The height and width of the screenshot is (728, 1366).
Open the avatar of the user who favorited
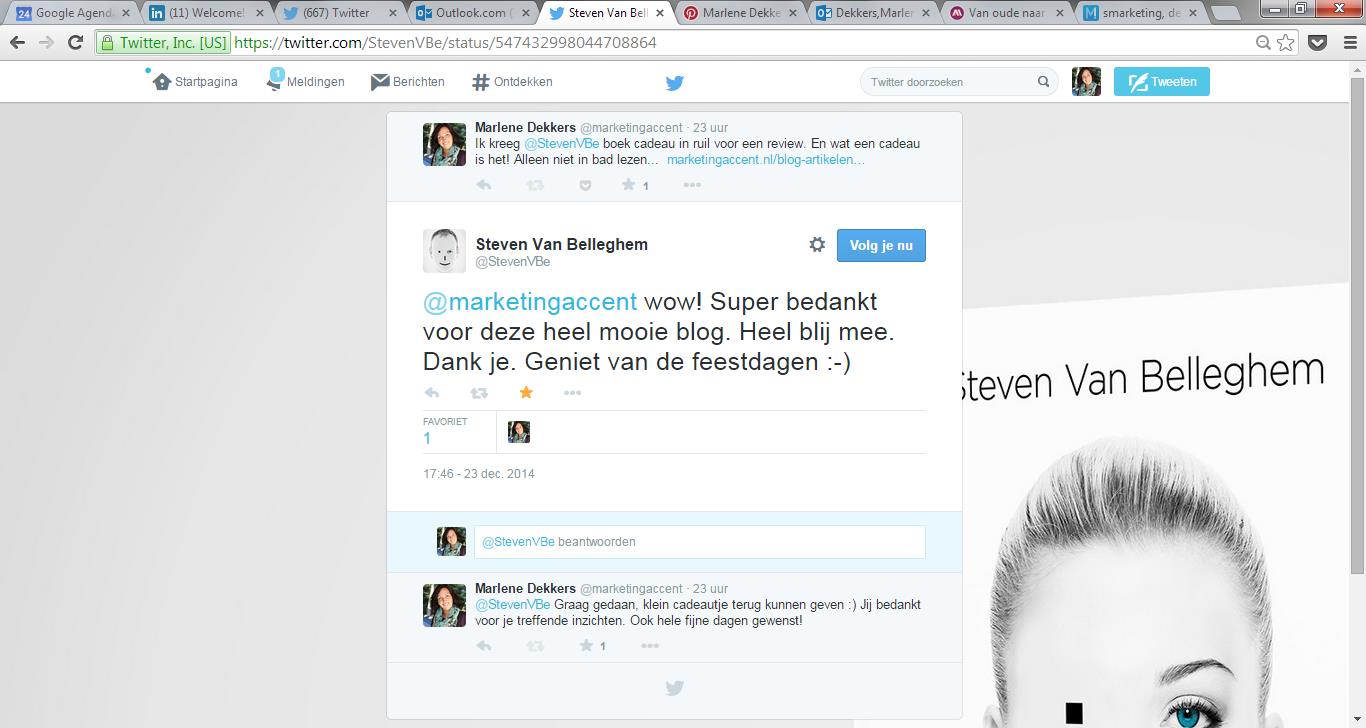(x=519, y=432)
